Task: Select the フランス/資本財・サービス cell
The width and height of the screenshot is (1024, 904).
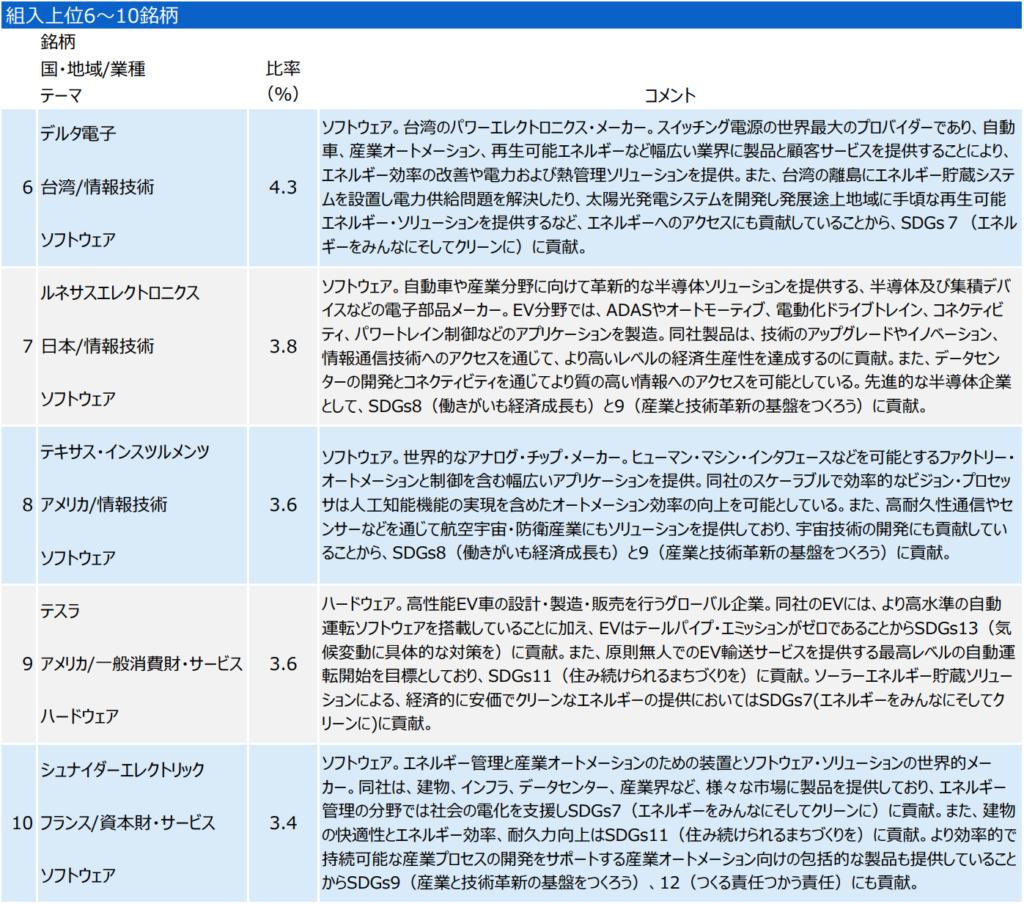Action: [127, 823]
